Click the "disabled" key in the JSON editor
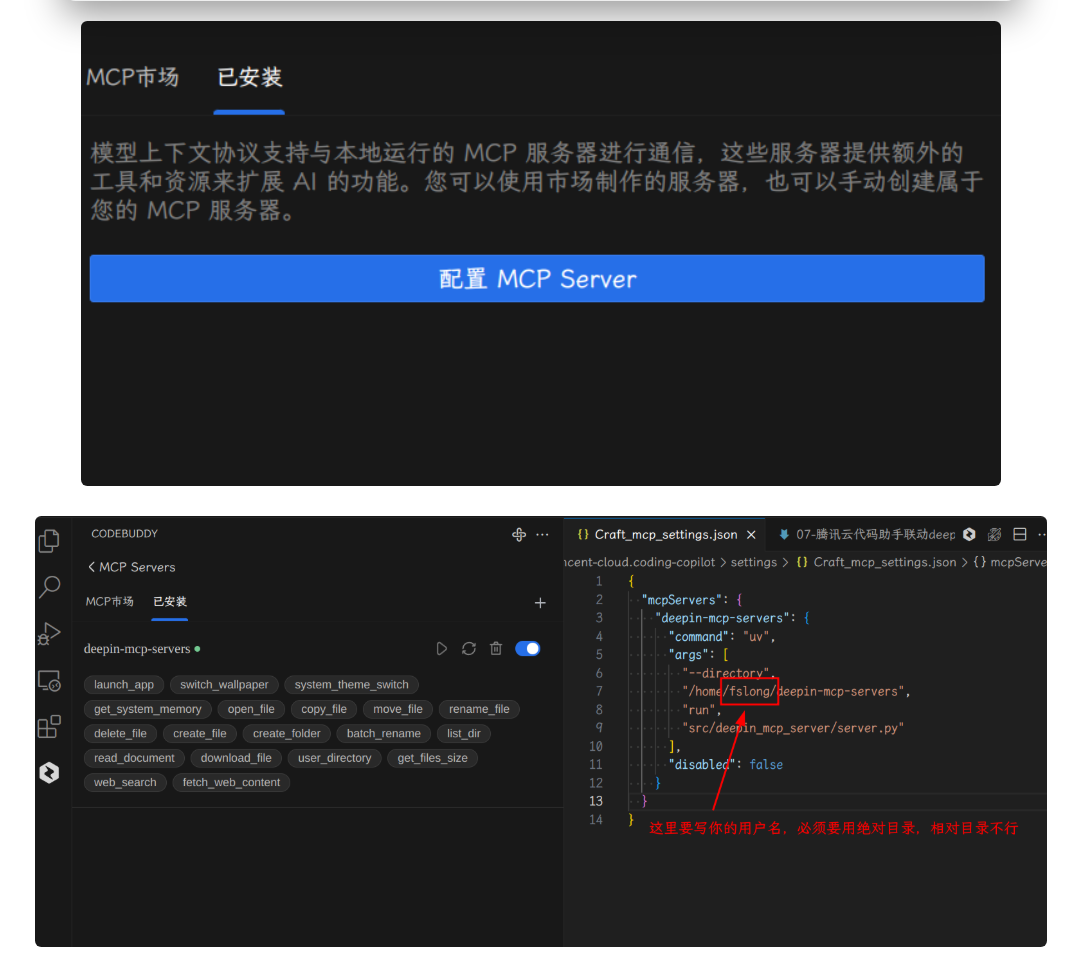 (x=699, y=765)
